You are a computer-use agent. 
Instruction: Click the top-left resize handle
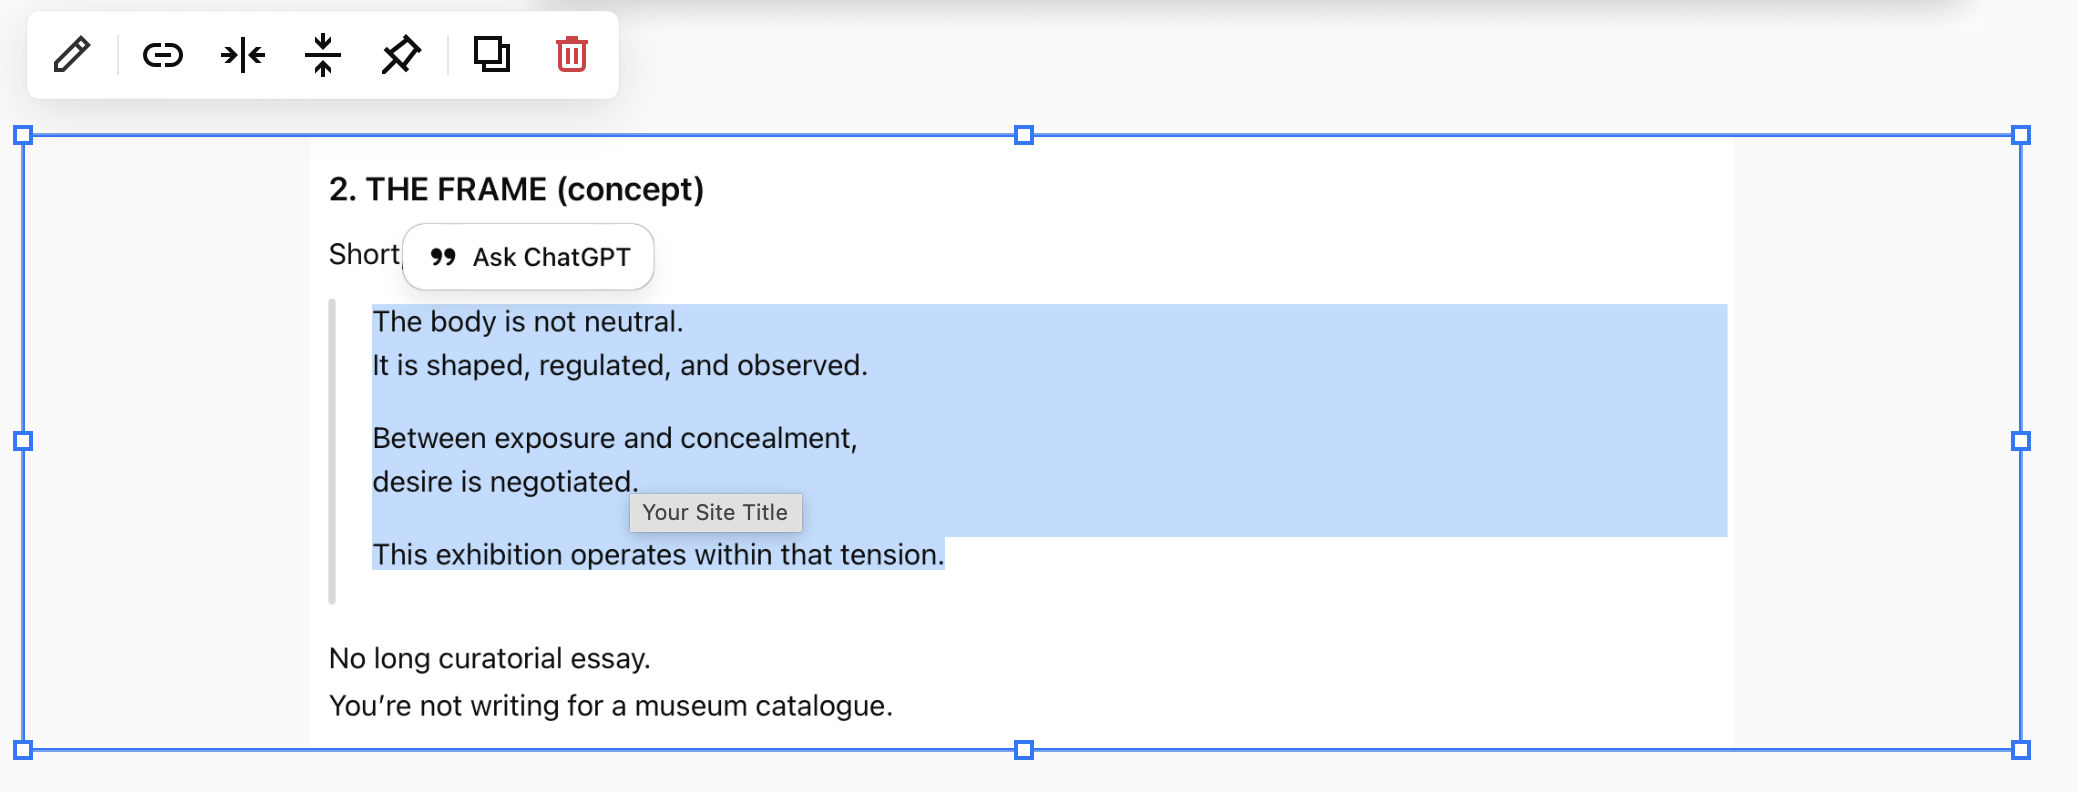[23, 135]
